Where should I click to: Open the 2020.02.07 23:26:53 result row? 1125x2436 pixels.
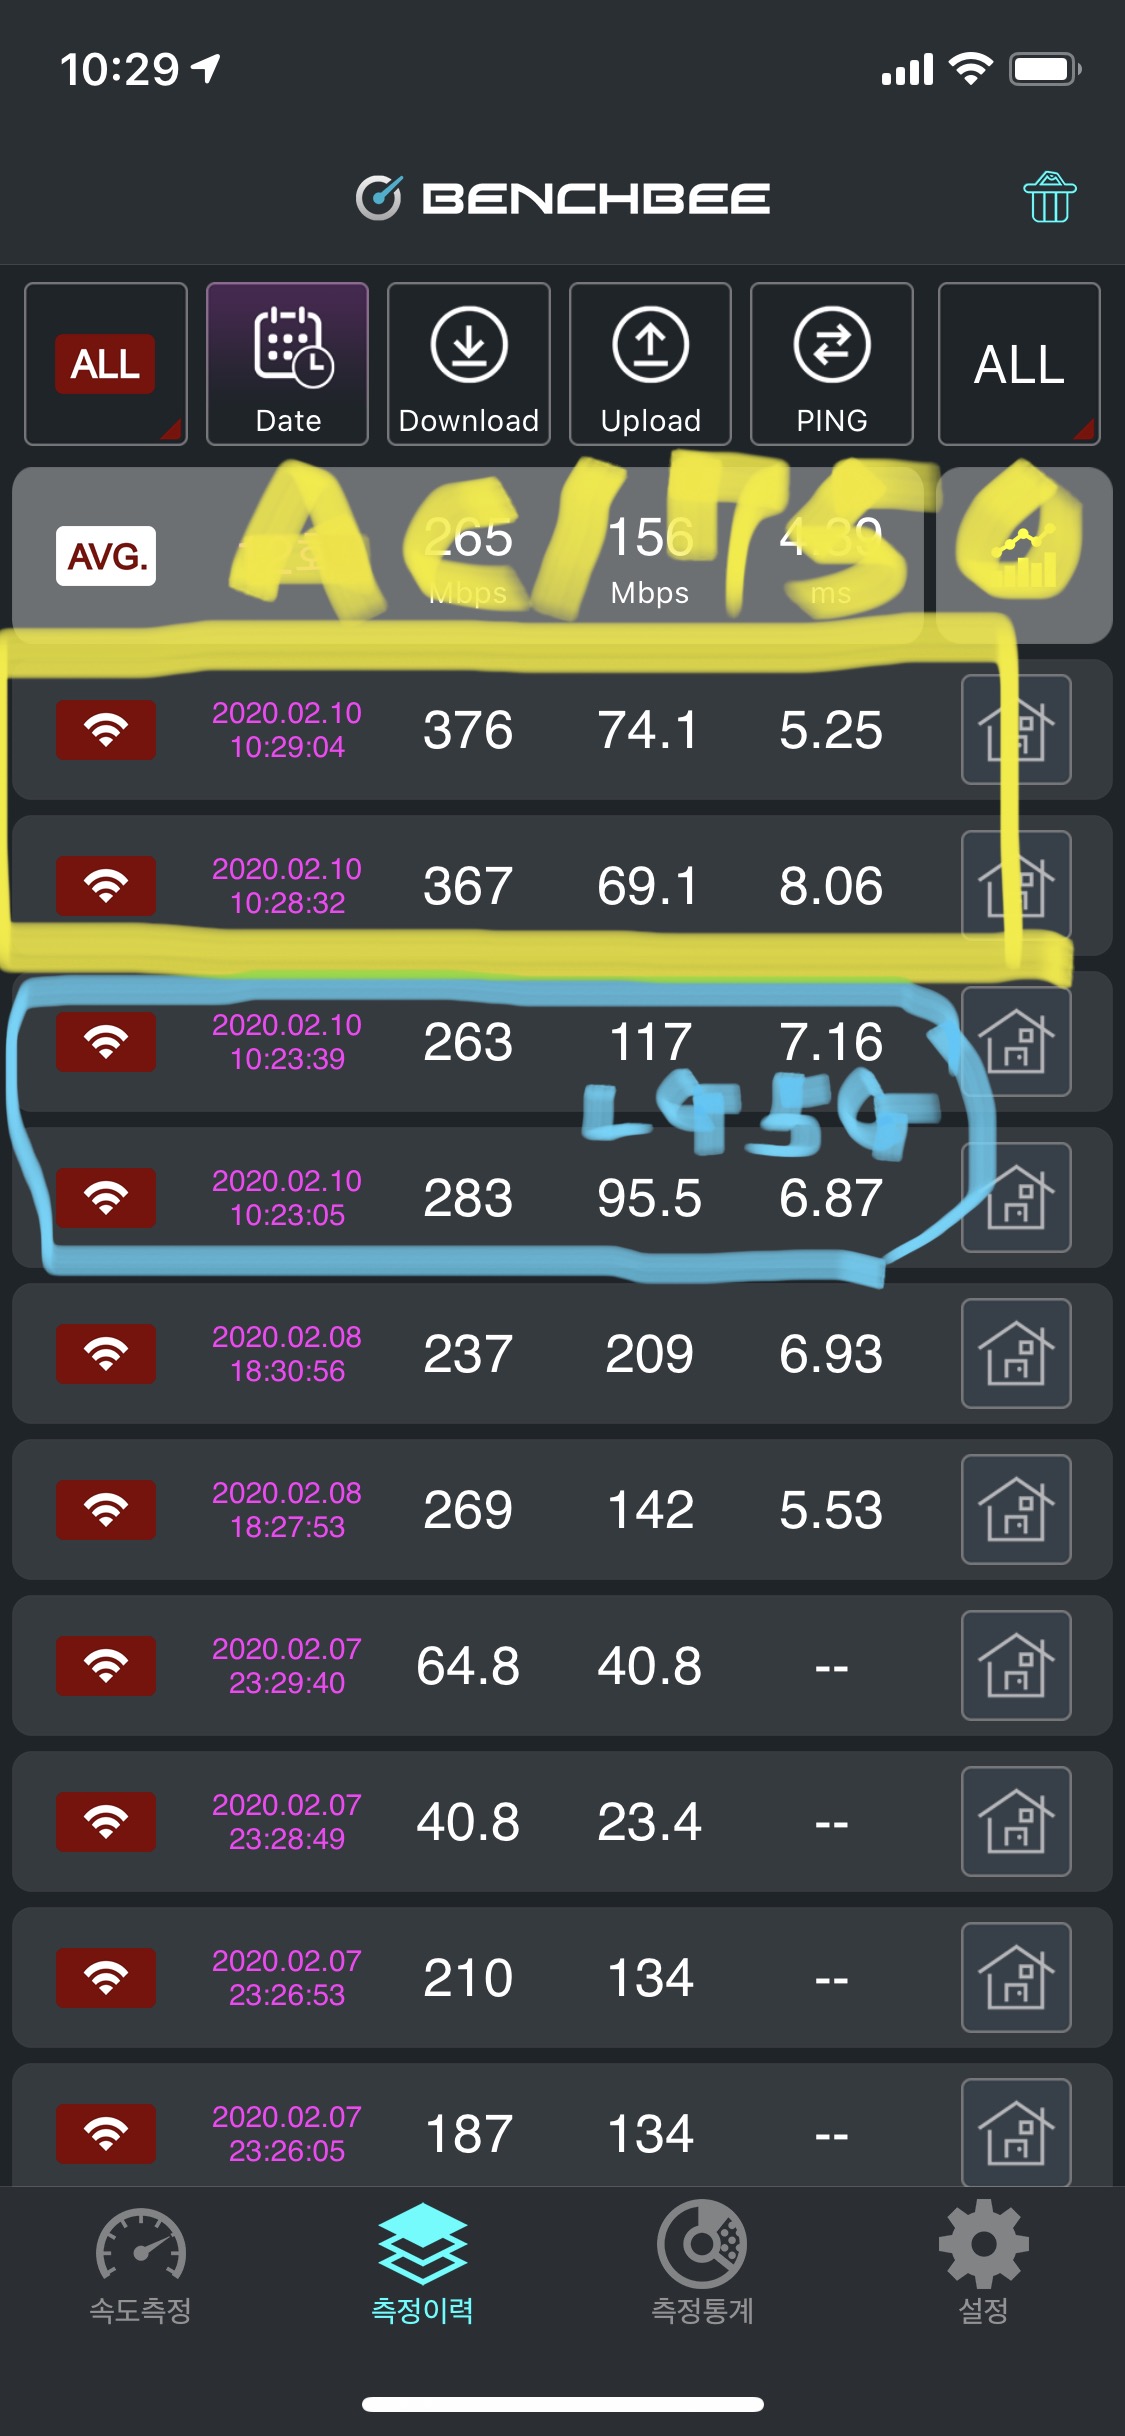[562, 1977]
